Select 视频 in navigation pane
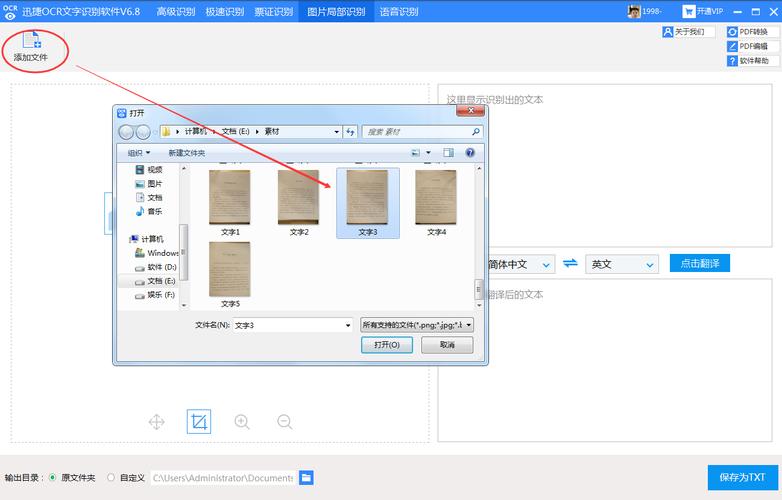This screenshot has width=782, height=500. [149, 169]
